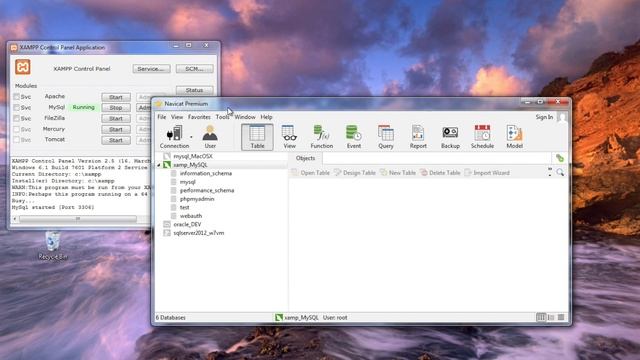
Task: Click the mysql_MacOSX connection icon
Action: tap(167, 156)
